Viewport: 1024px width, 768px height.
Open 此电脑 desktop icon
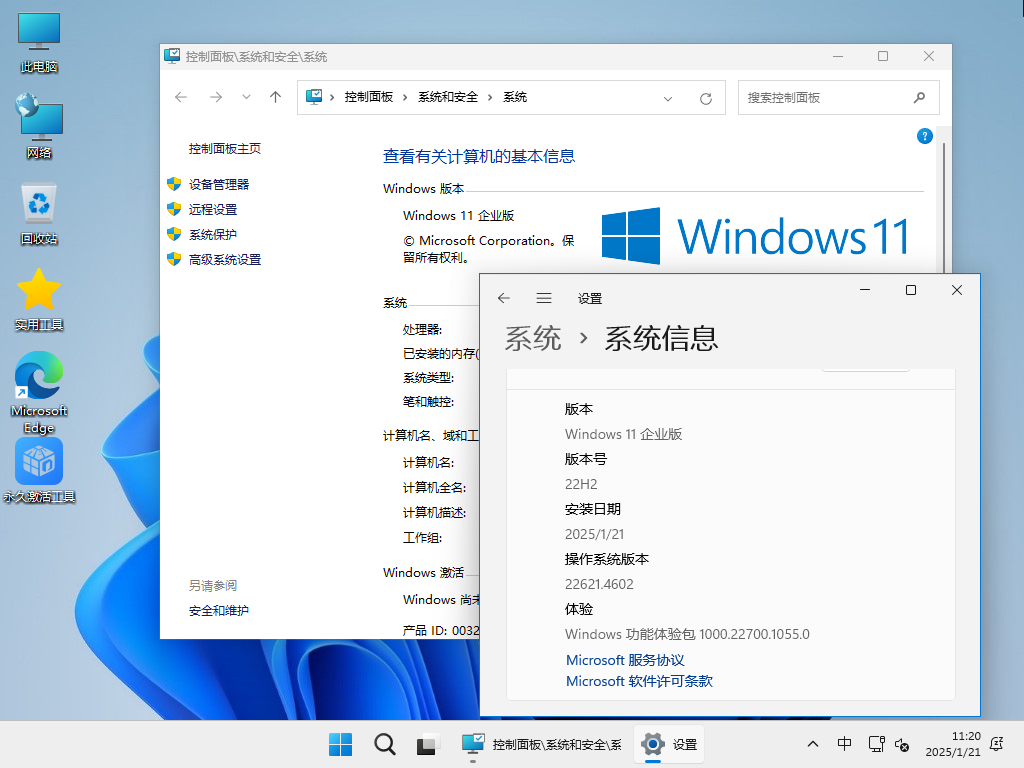pos(39,42)
